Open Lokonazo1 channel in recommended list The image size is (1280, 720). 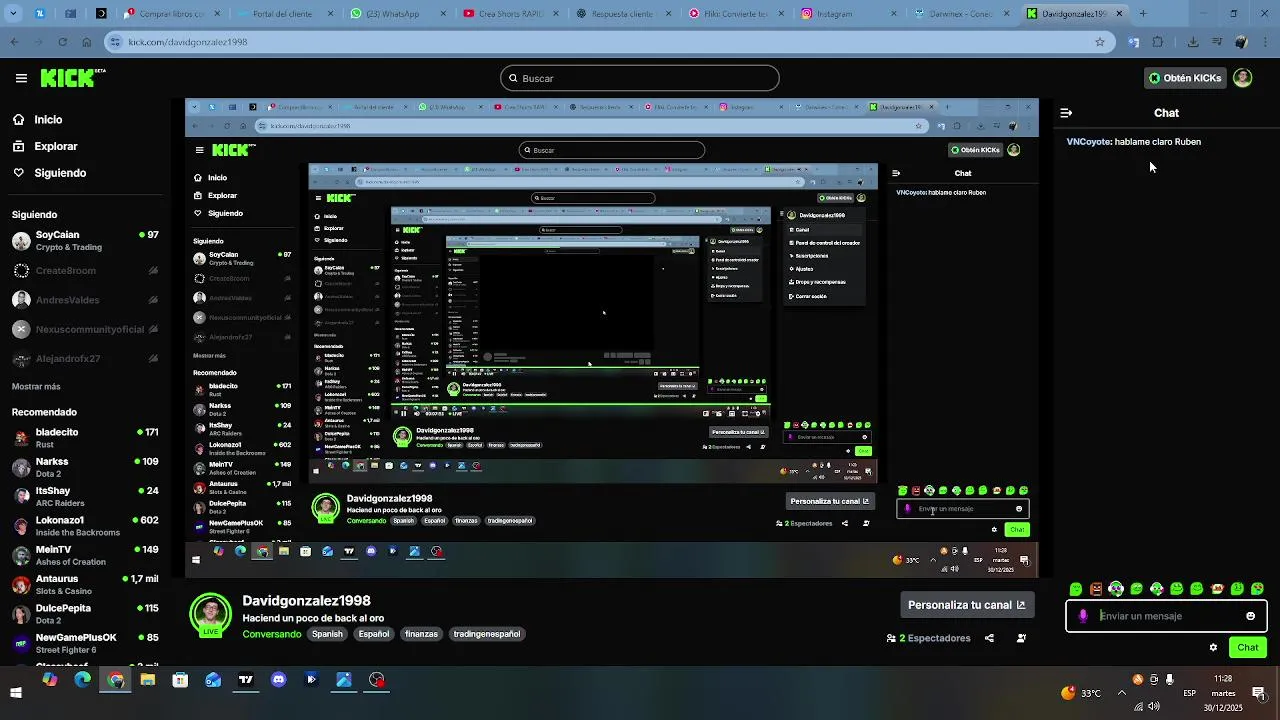84,526
